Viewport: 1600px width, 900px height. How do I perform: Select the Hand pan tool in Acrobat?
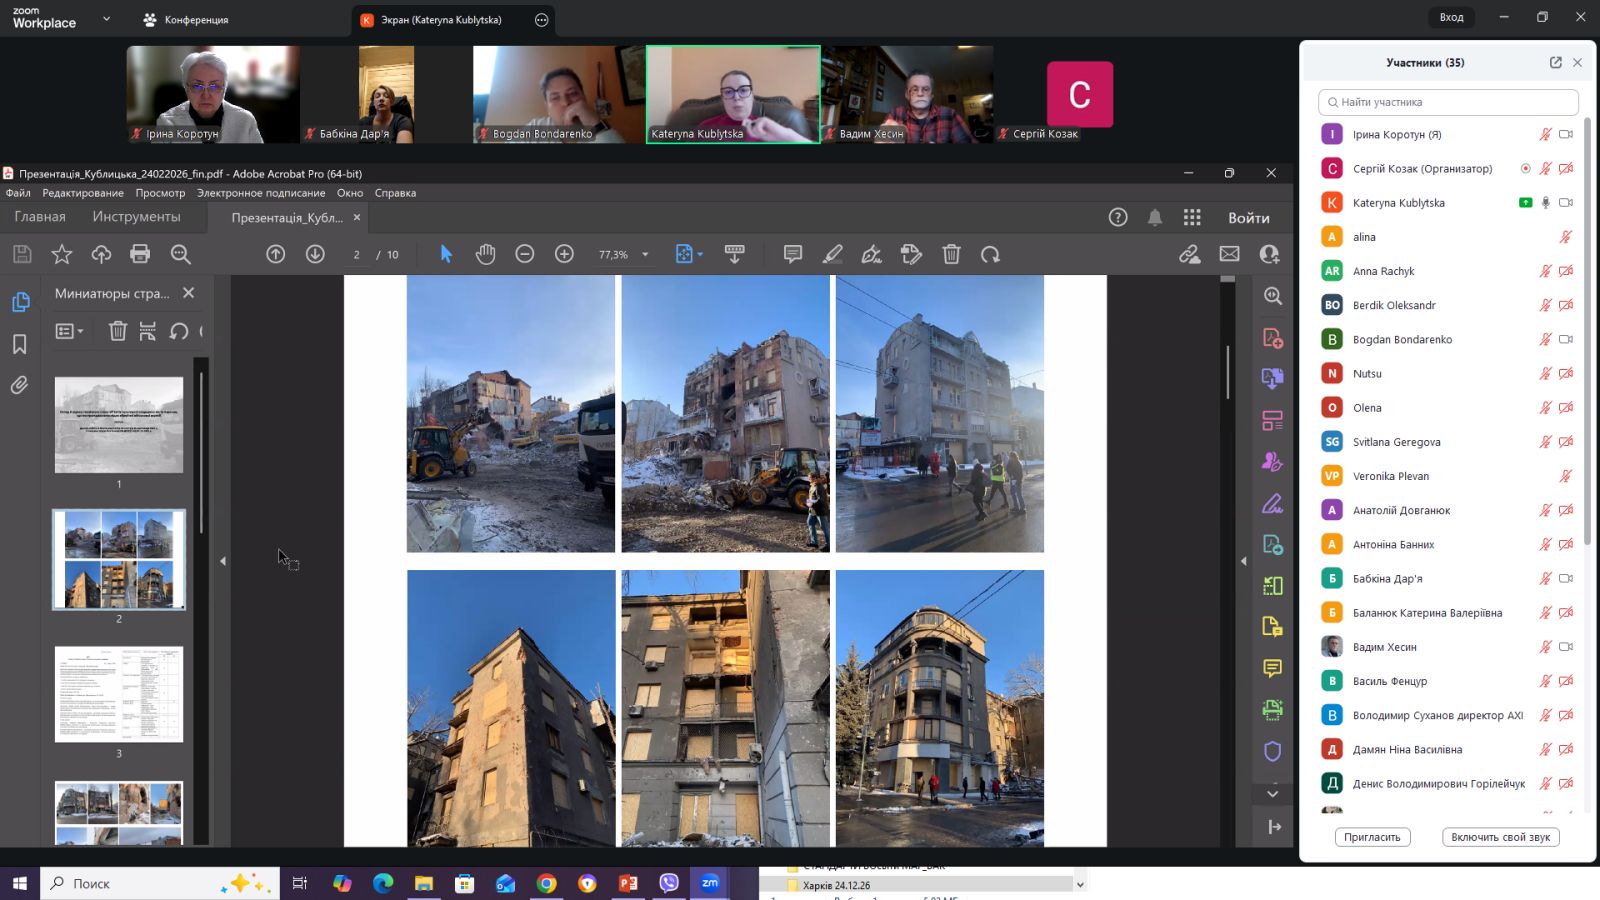click(x=485, y=254)
